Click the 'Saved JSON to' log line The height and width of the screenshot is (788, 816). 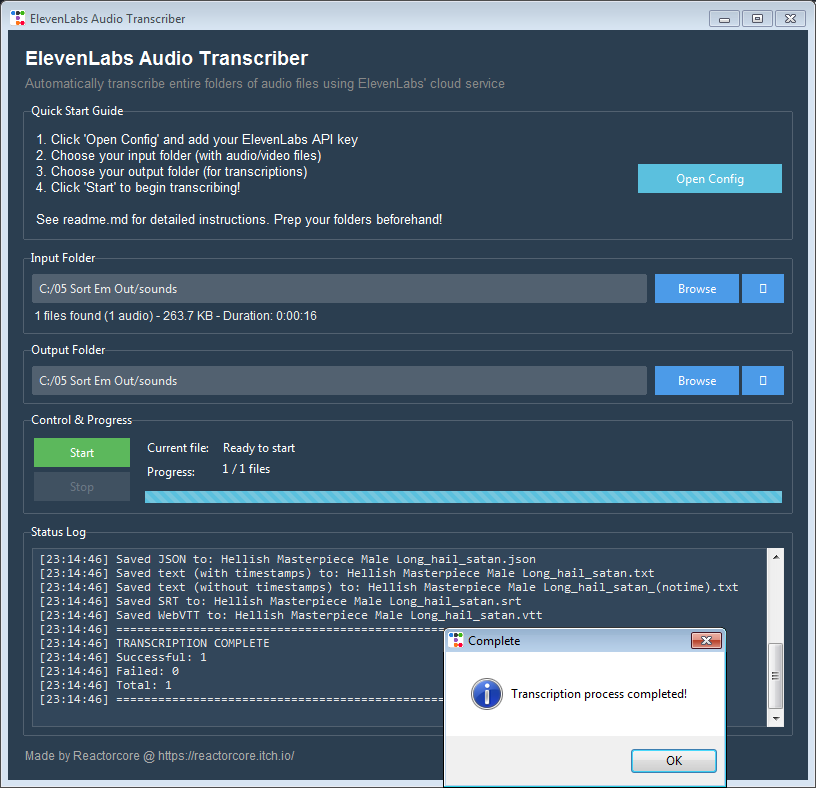288,559
